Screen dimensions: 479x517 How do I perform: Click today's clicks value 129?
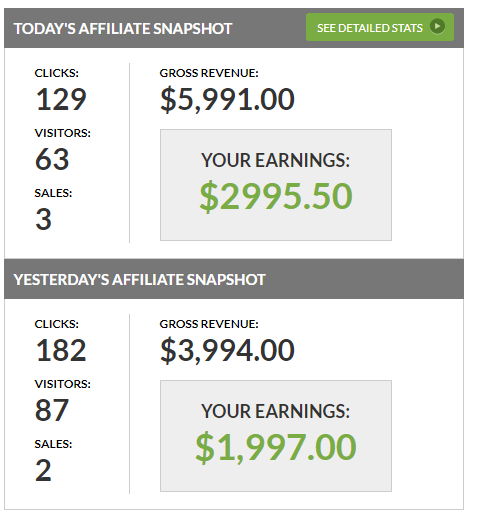click(x=61, y=99)
